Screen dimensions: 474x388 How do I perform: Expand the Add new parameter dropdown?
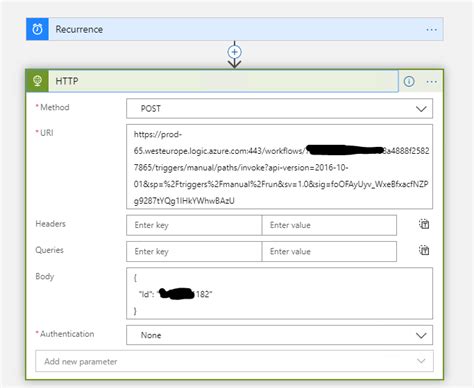point(234,361)
